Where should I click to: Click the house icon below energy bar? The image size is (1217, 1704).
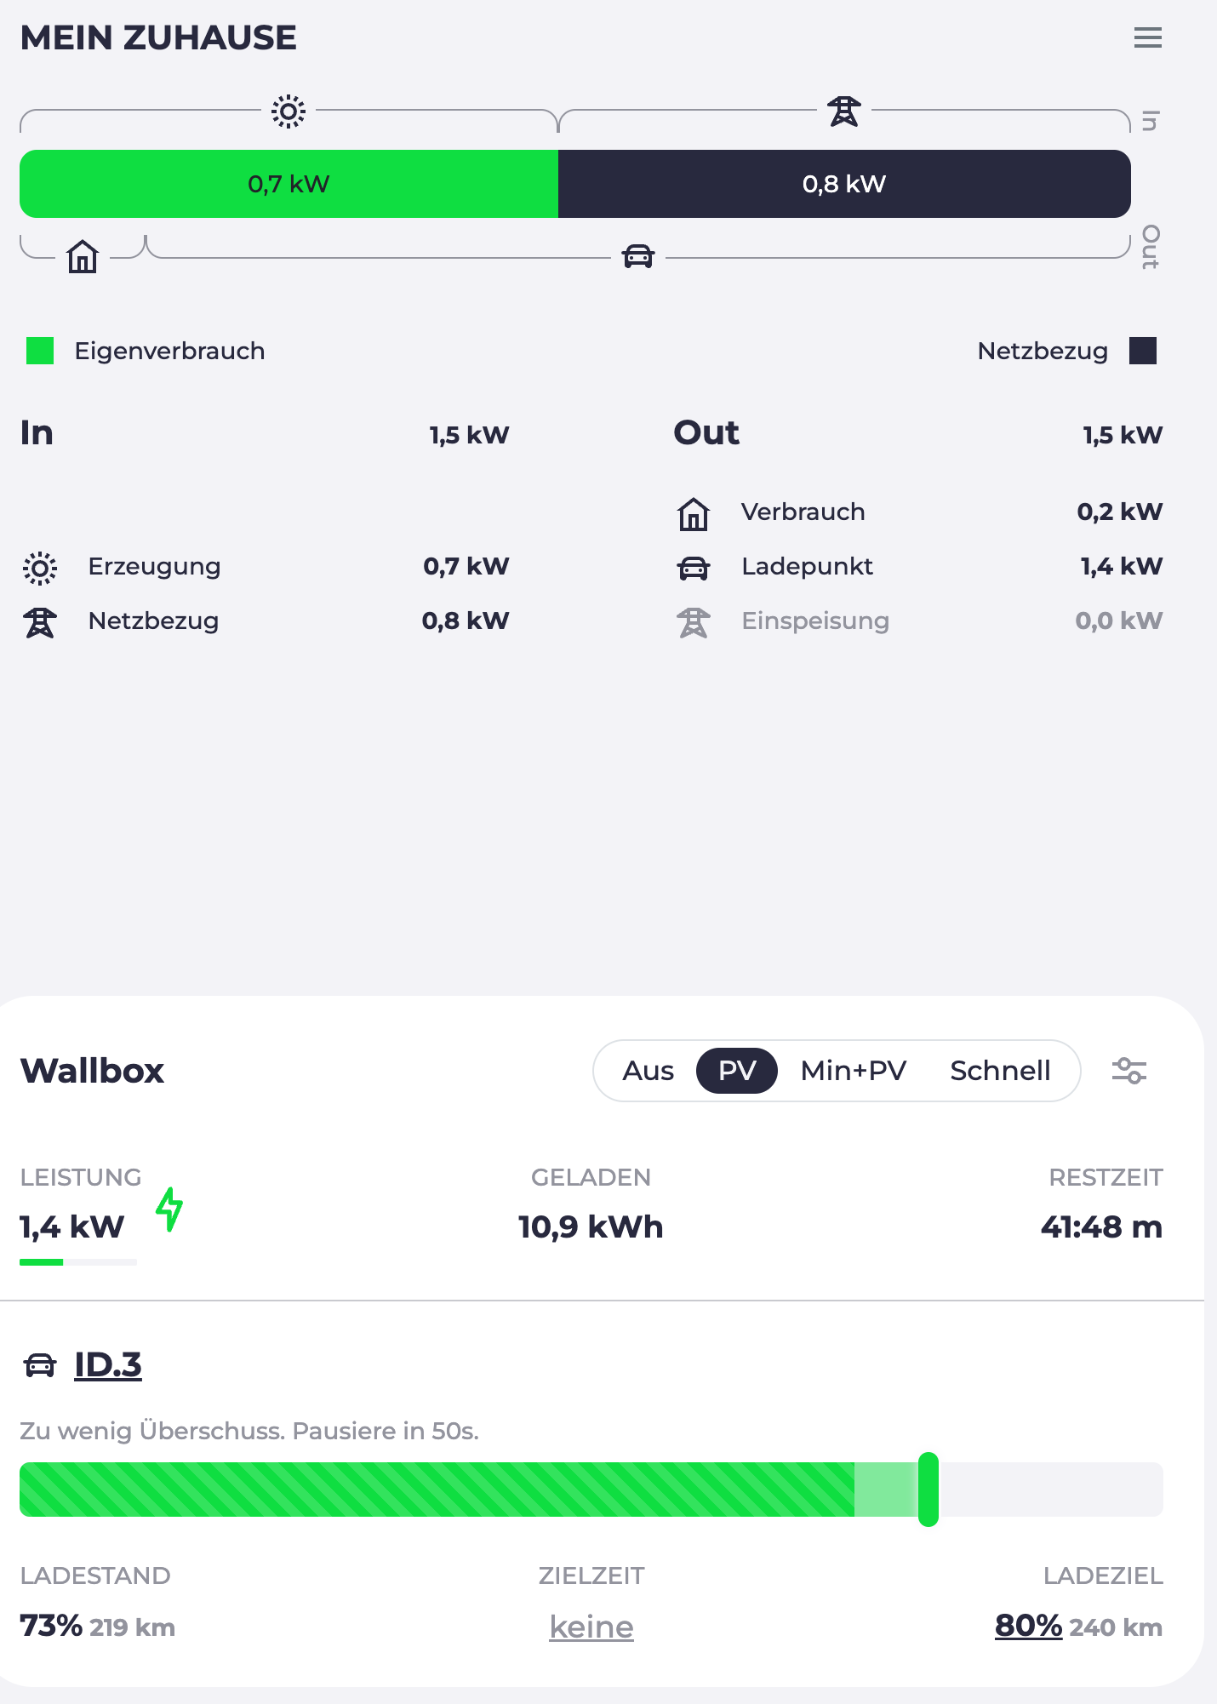[82, 257]
